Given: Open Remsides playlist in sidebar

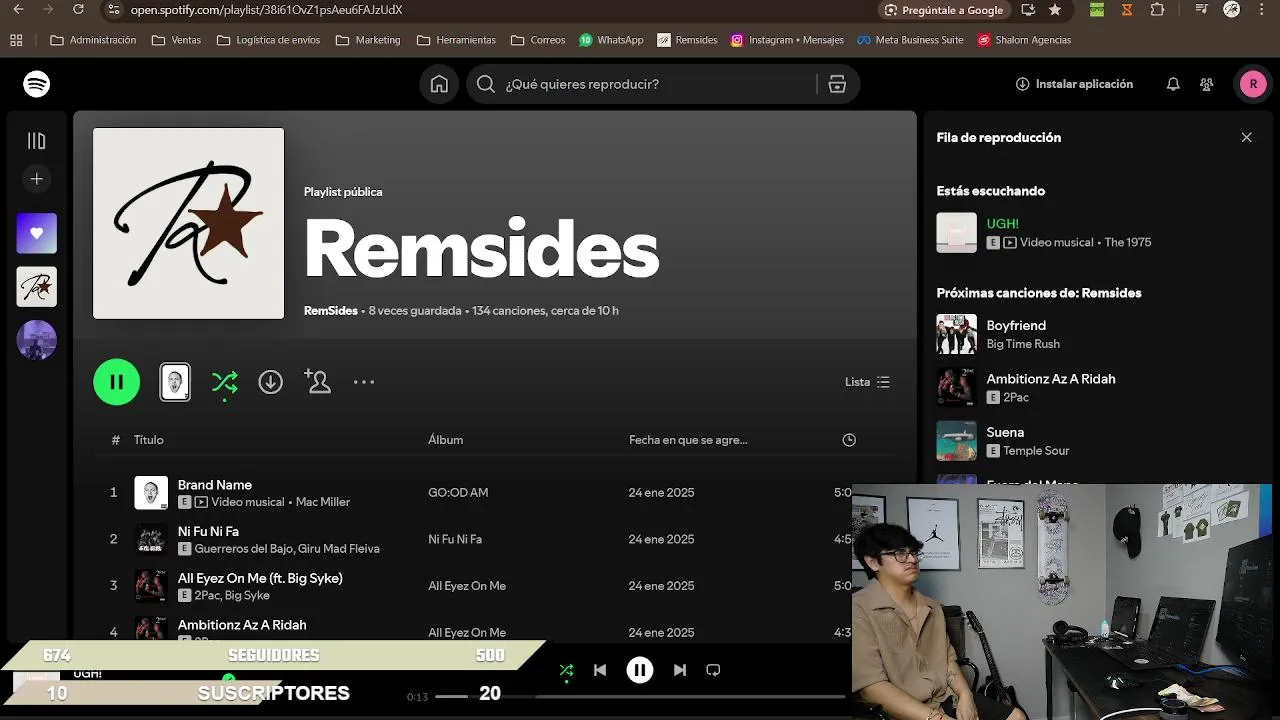Looking at the screenshot, I should click(x=37, y=287).
